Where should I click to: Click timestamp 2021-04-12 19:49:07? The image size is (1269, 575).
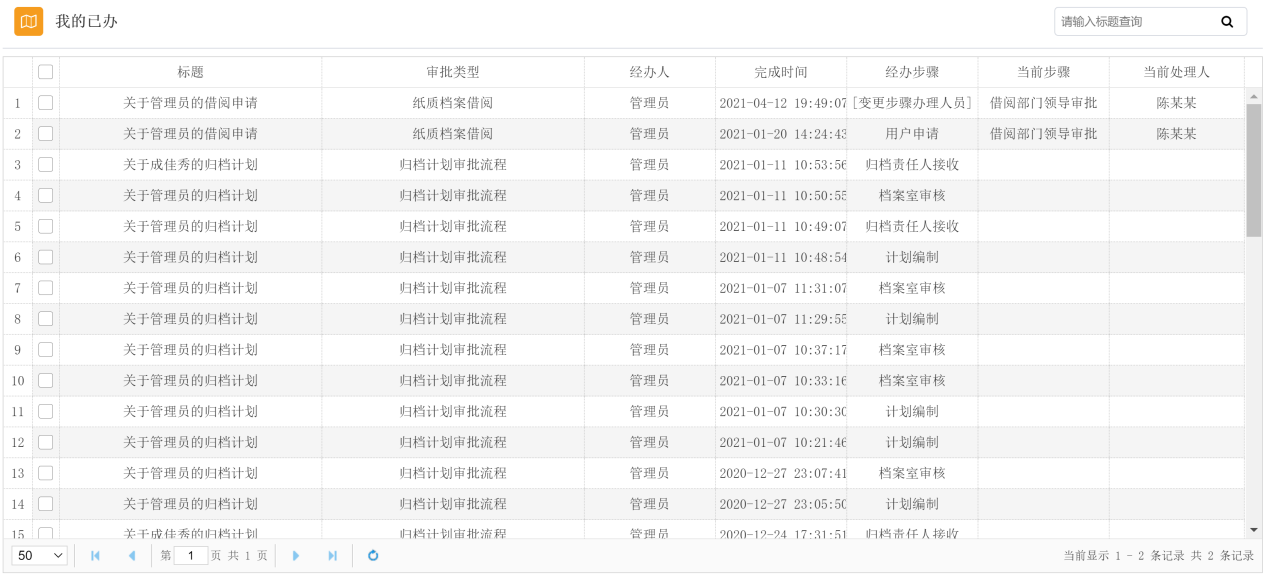(x=783, y=103)
